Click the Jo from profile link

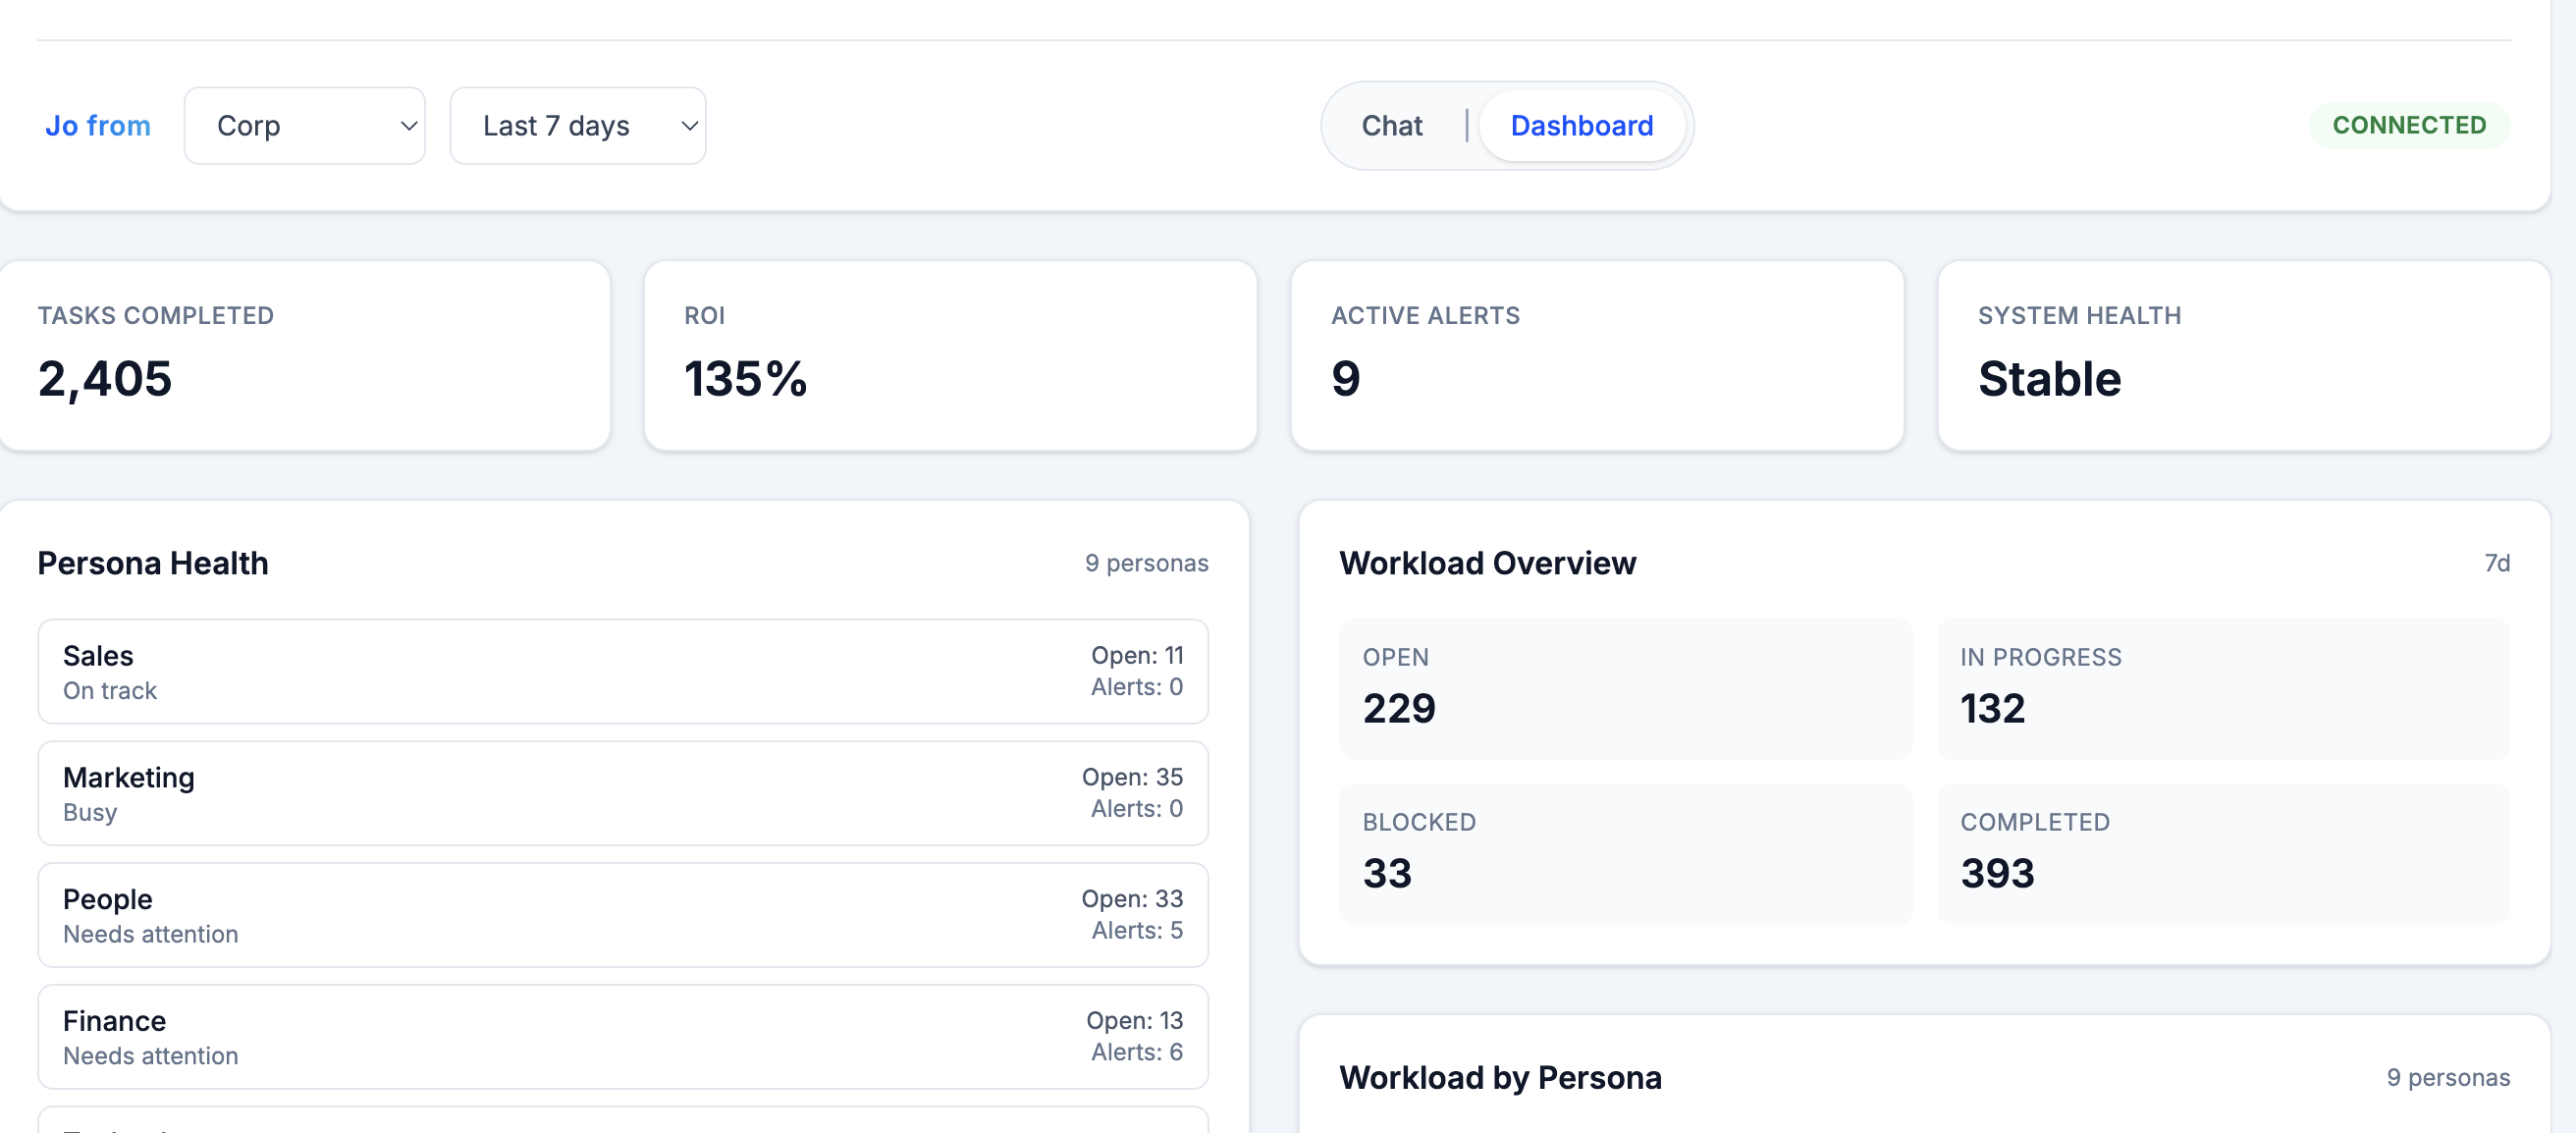pos(98,125)
